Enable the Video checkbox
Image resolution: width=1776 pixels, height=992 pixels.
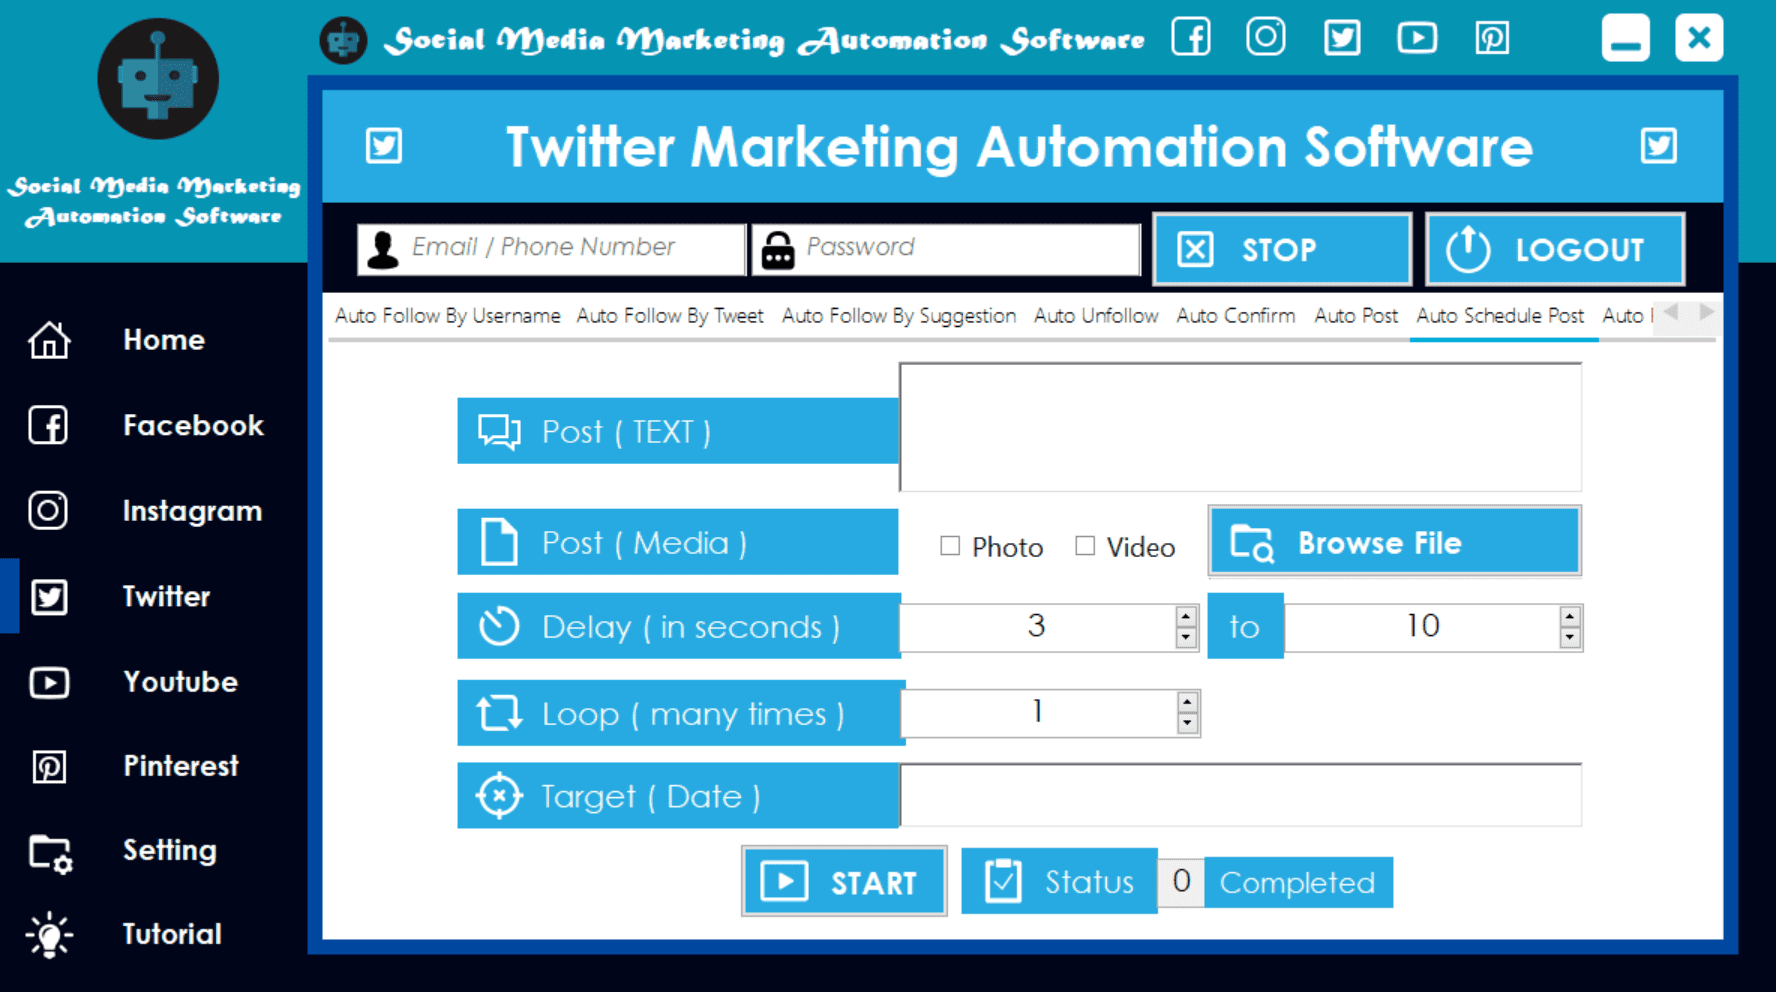tap(1085, 546)
